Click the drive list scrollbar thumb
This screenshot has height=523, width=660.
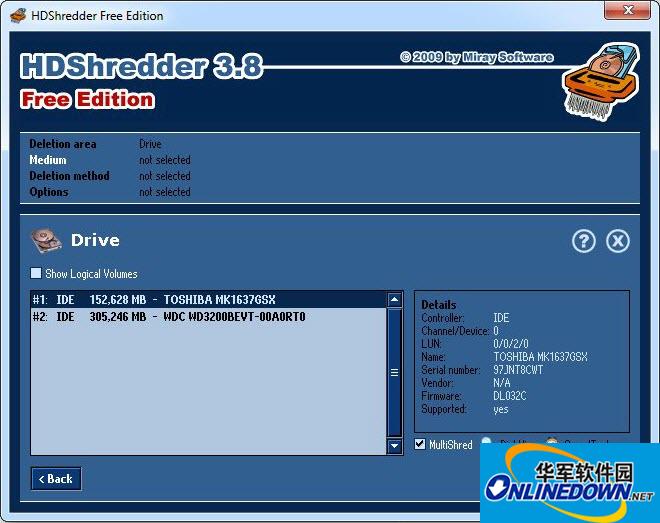click(394, 372)
